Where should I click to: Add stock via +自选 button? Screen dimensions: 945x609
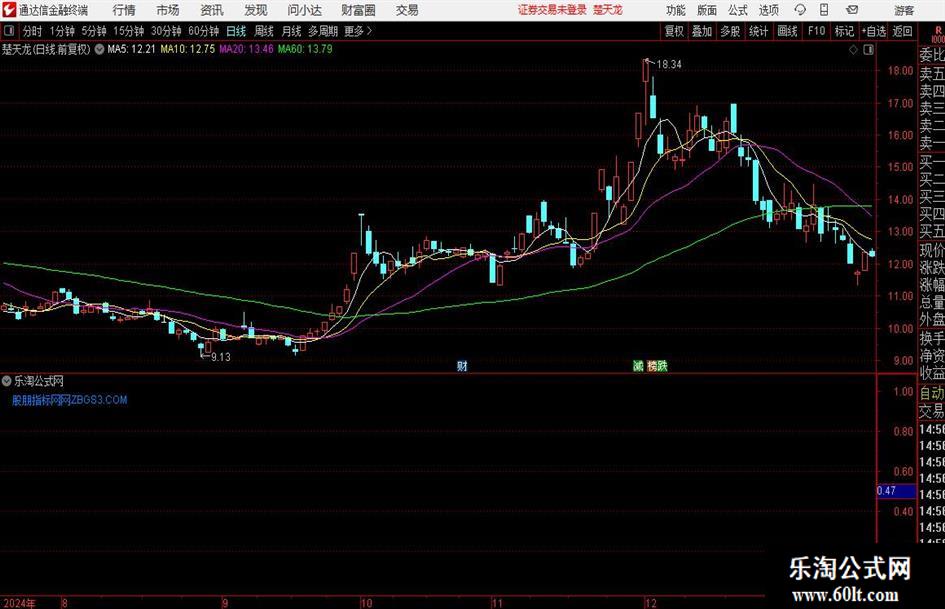coord(874,31)
